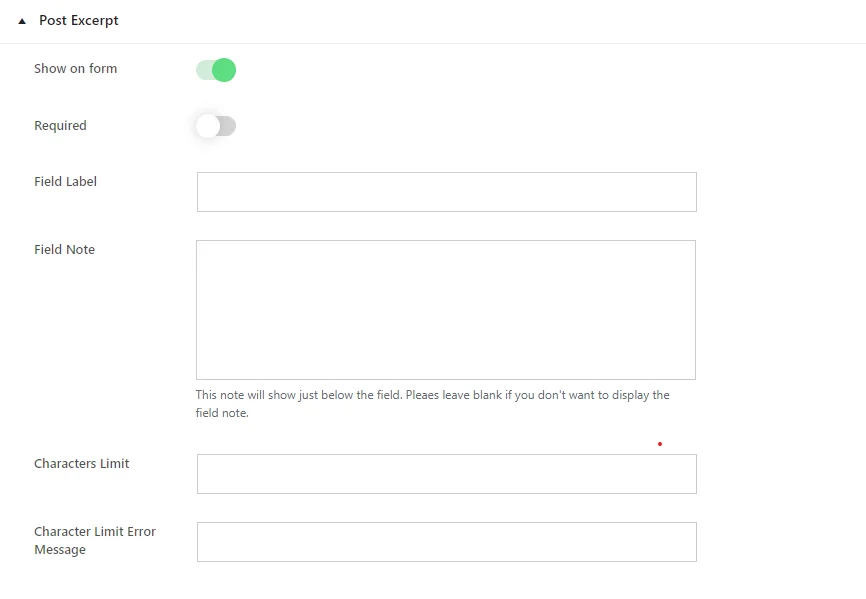Viewport: 866px width, 599px height.
Task: Select the "Field Note" caption
Action: [65, 250]
